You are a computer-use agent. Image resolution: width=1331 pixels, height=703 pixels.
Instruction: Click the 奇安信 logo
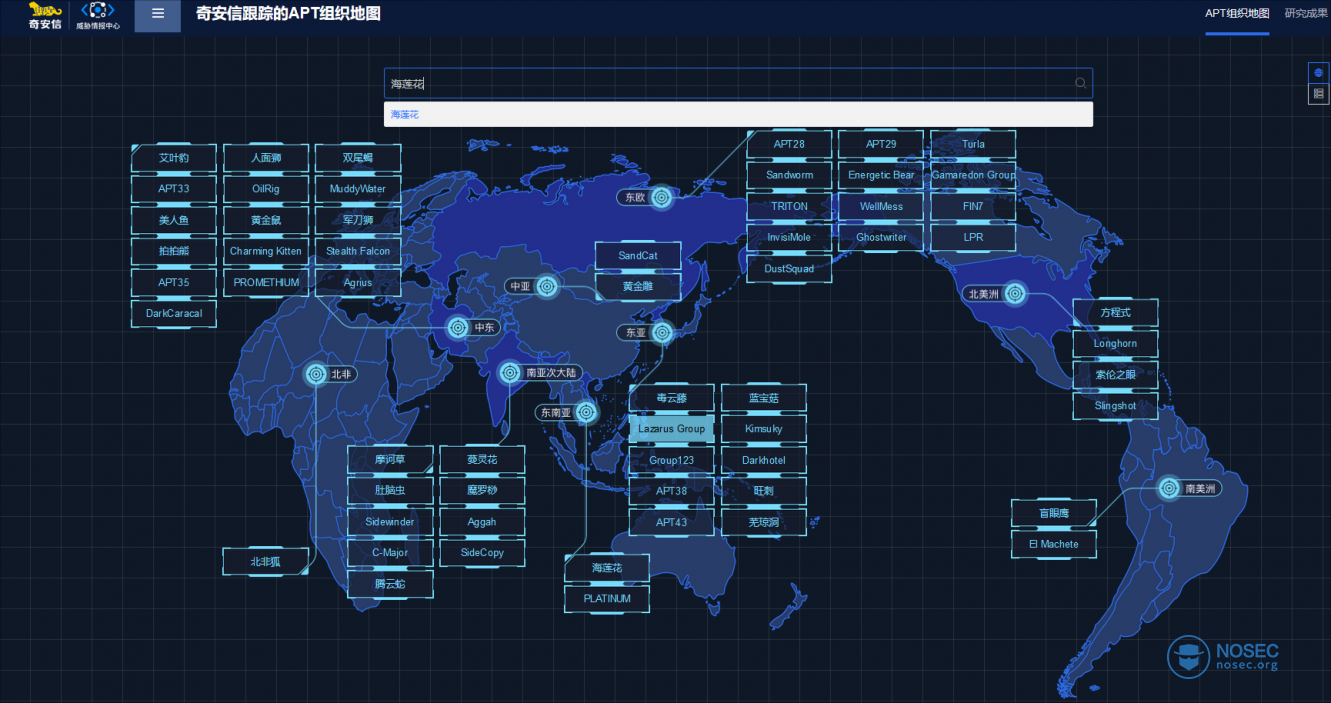coord(44,16)
